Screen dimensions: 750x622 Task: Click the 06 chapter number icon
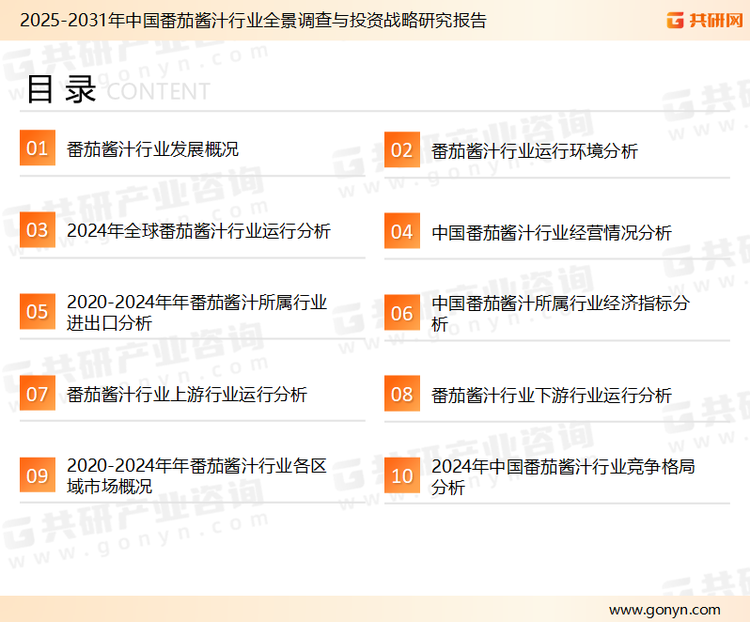[x=402, y=313]
